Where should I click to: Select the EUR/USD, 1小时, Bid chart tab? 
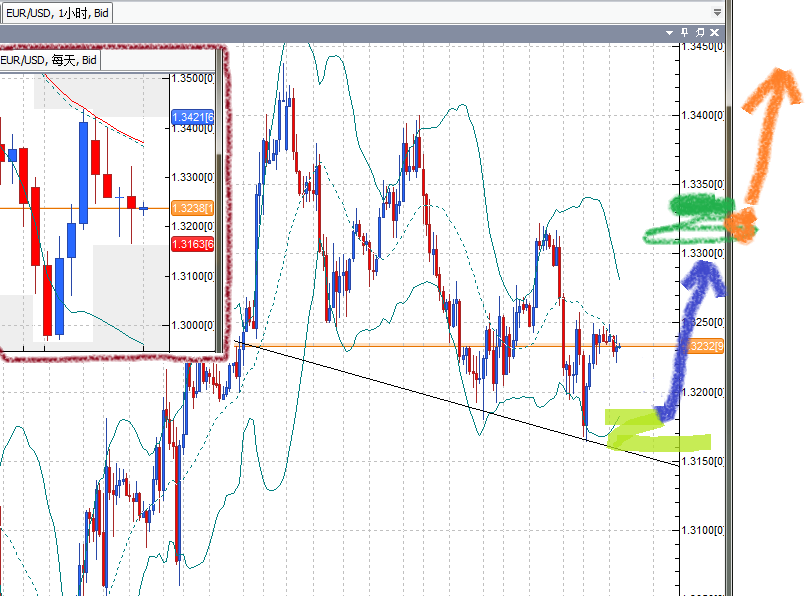coord(57,13)
